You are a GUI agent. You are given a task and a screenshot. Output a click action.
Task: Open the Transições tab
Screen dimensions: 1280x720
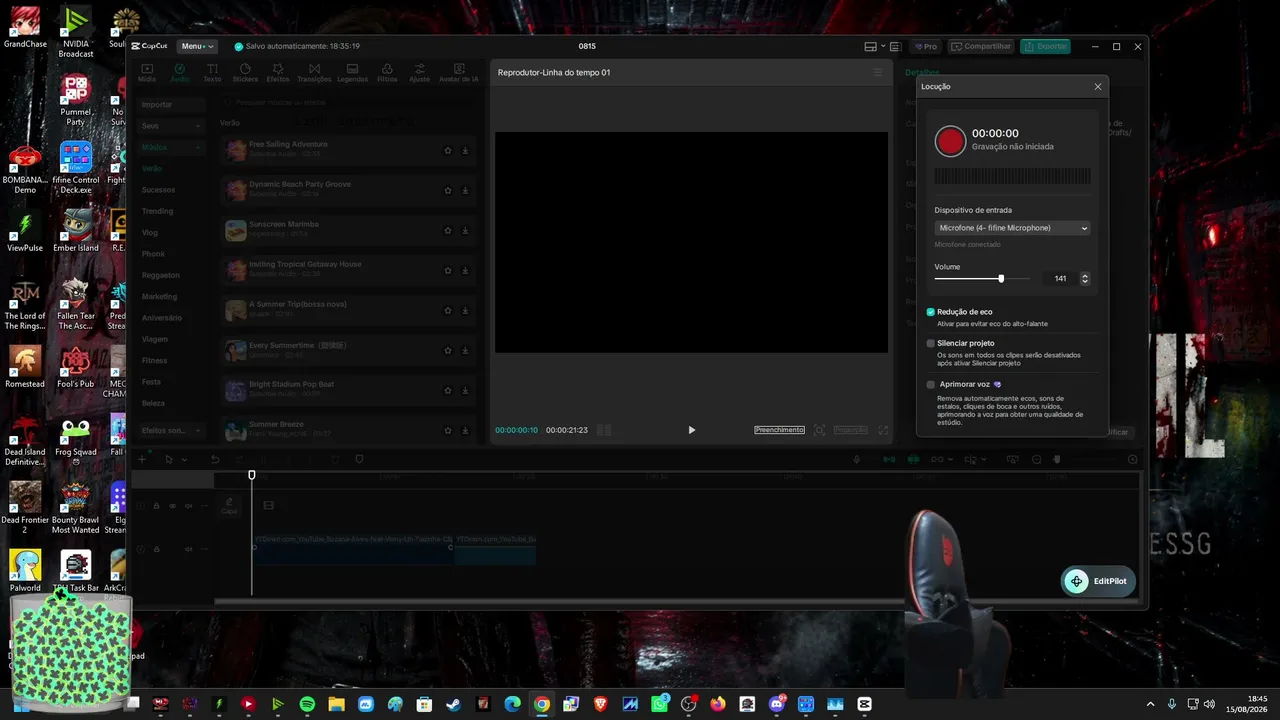[x=314, y=73]
